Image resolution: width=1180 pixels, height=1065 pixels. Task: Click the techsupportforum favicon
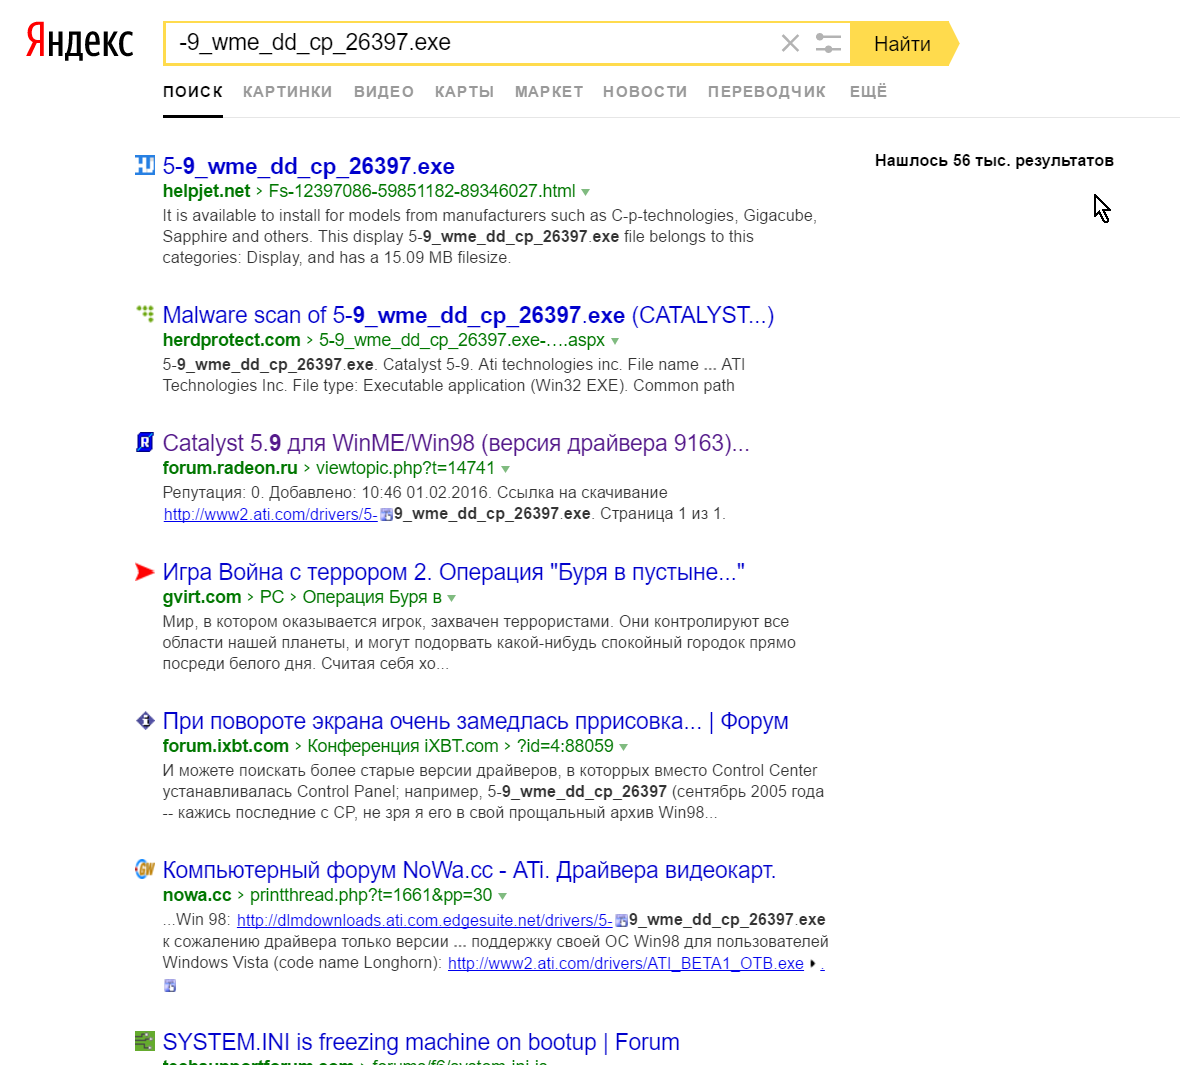tap(144, 1041)
